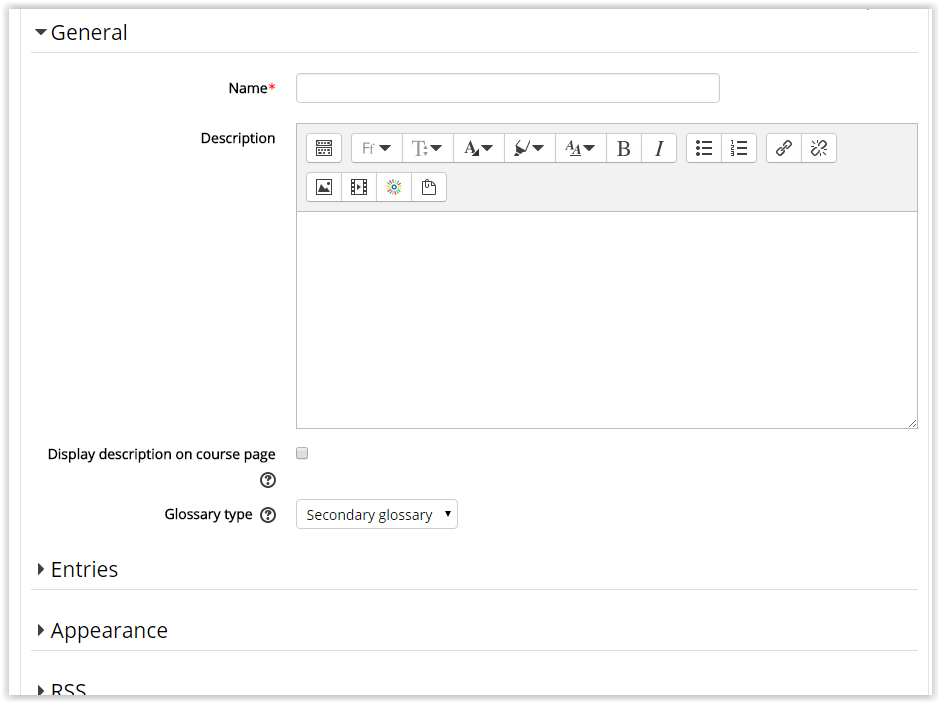Image resolution: width=940 pixels, height=703 pixels.
Task: Insert a link in the description
Action: tap(784, 148)
